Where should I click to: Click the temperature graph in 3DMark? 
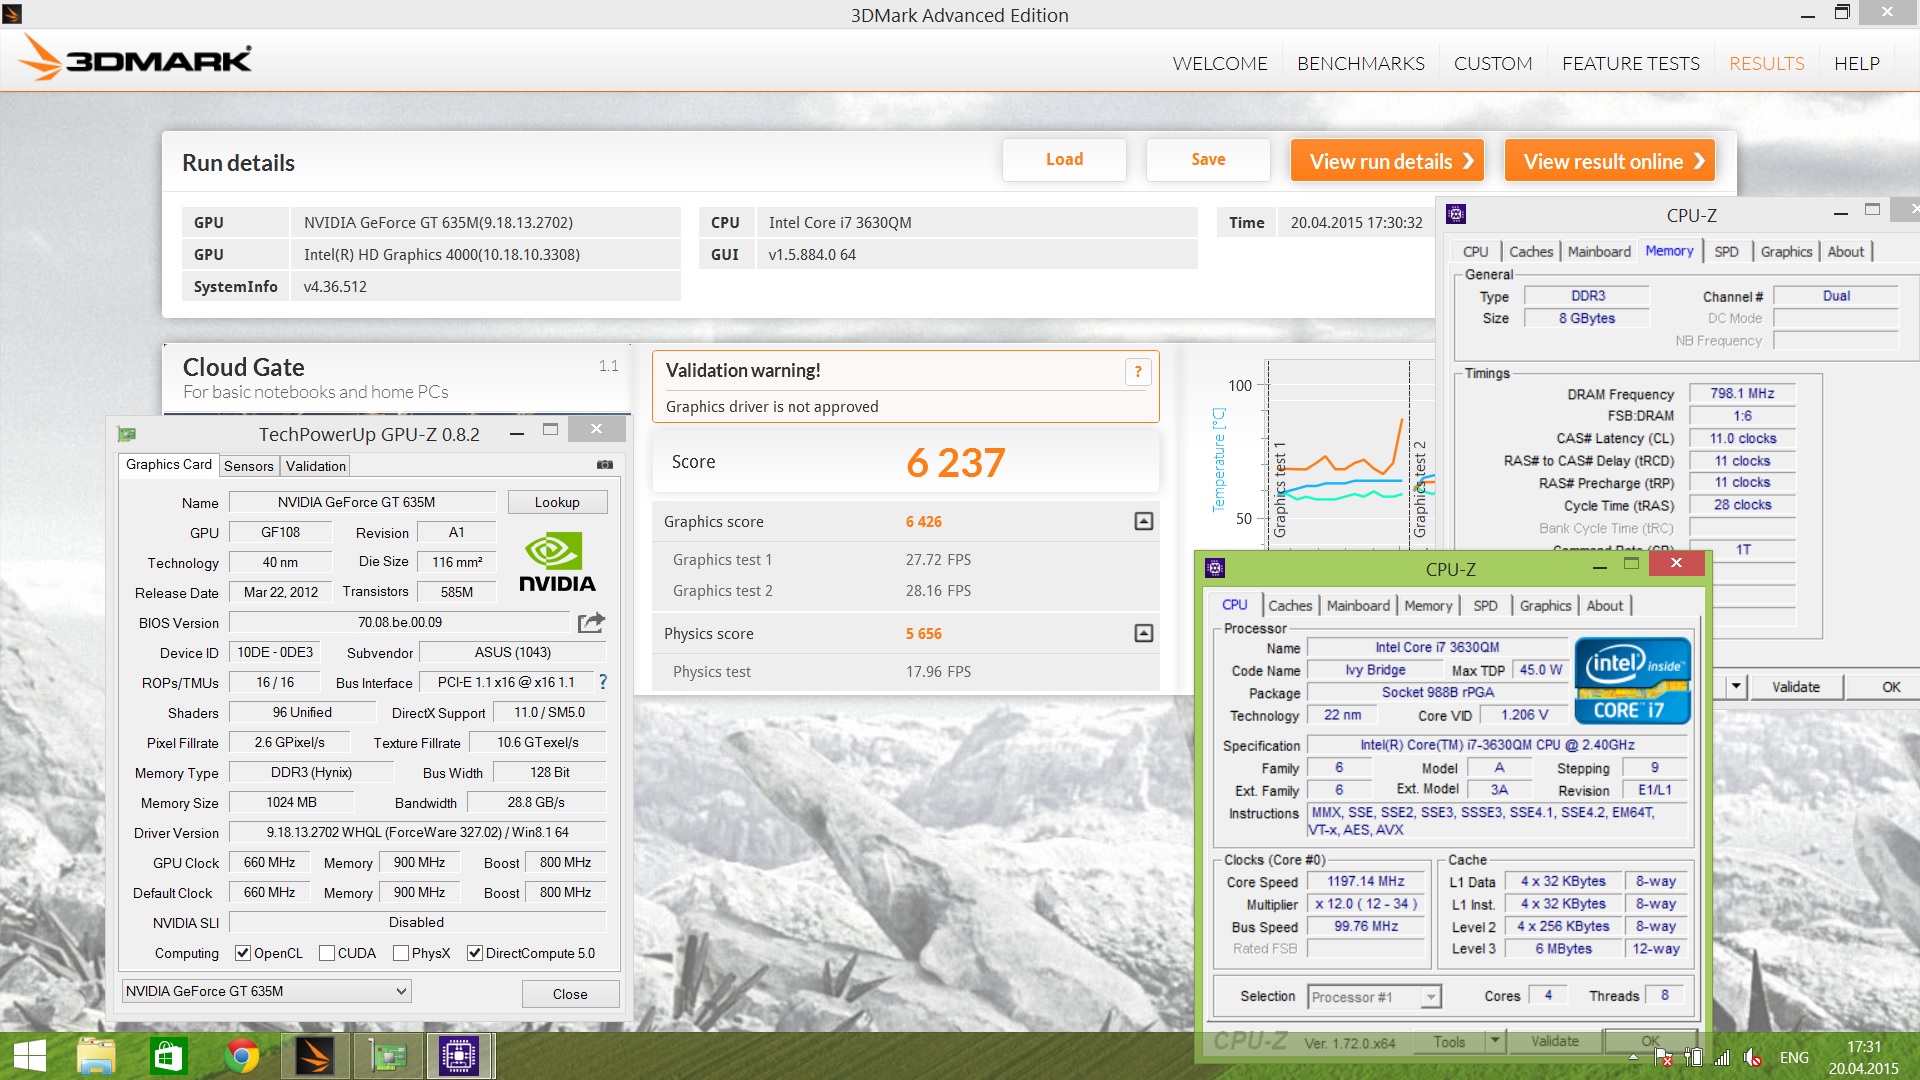(1350, 455)
